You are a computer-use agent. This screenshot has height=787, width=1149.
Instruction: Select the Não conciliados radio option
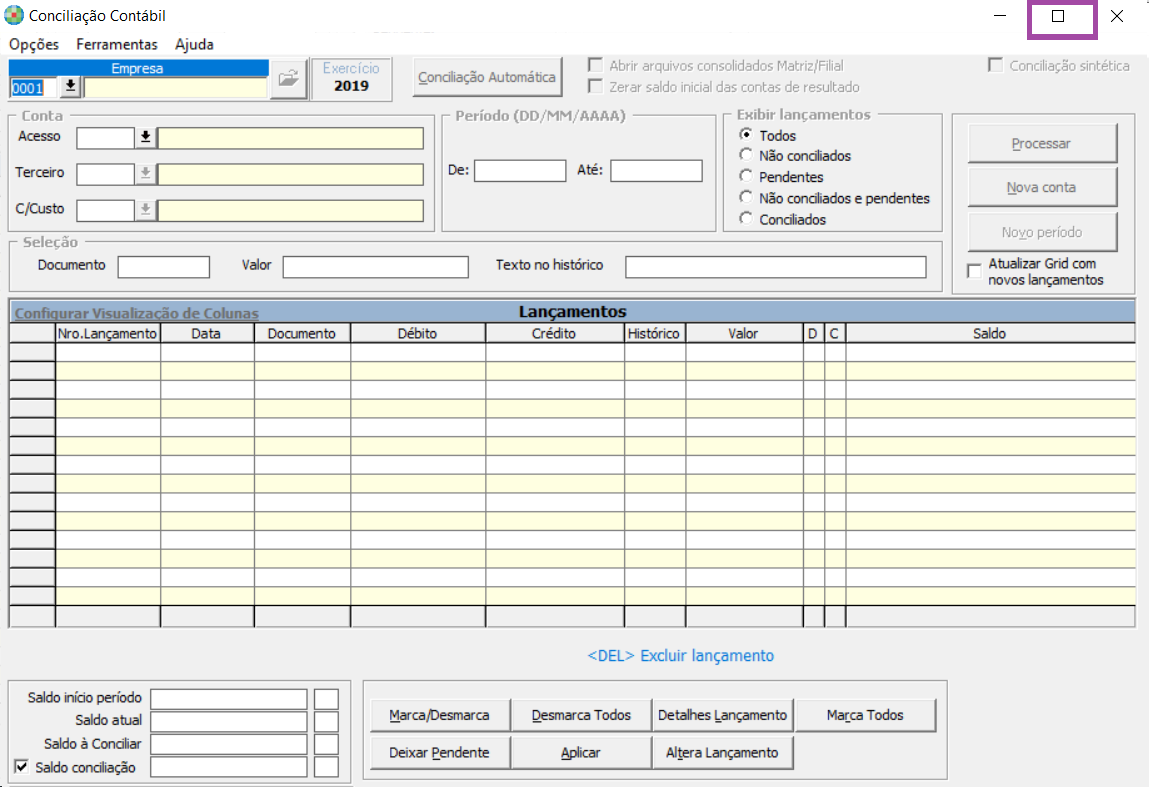tap(745, 155)
